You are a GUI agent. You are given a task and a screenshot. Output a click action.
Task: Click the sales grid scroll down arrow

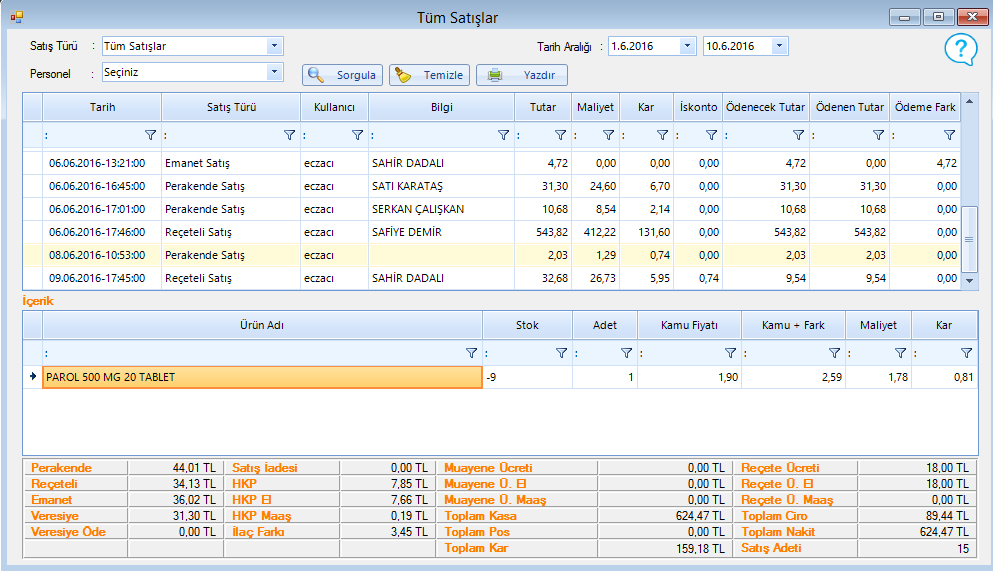968,282
